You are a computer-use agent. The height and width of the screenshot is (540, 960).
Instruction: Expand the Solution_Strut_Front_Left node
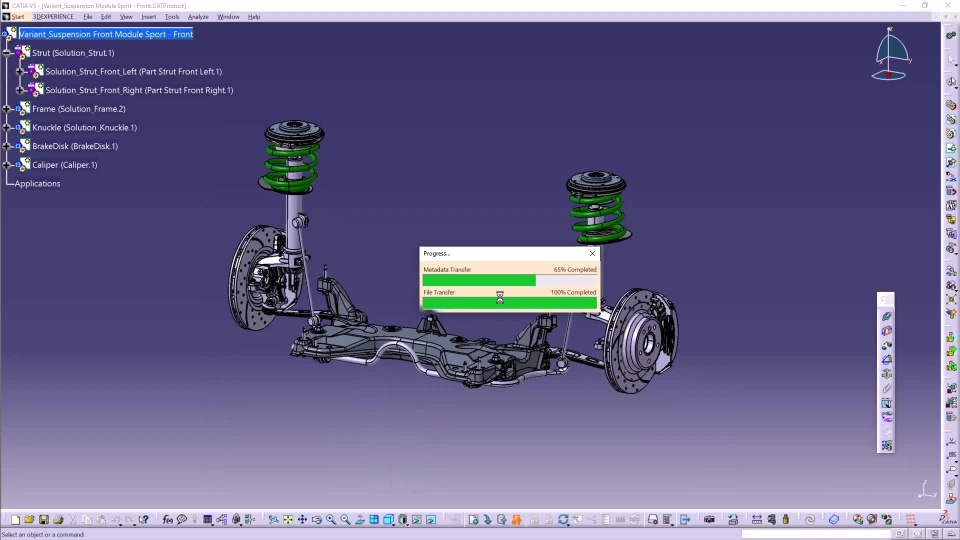click(x=20, y=72)
